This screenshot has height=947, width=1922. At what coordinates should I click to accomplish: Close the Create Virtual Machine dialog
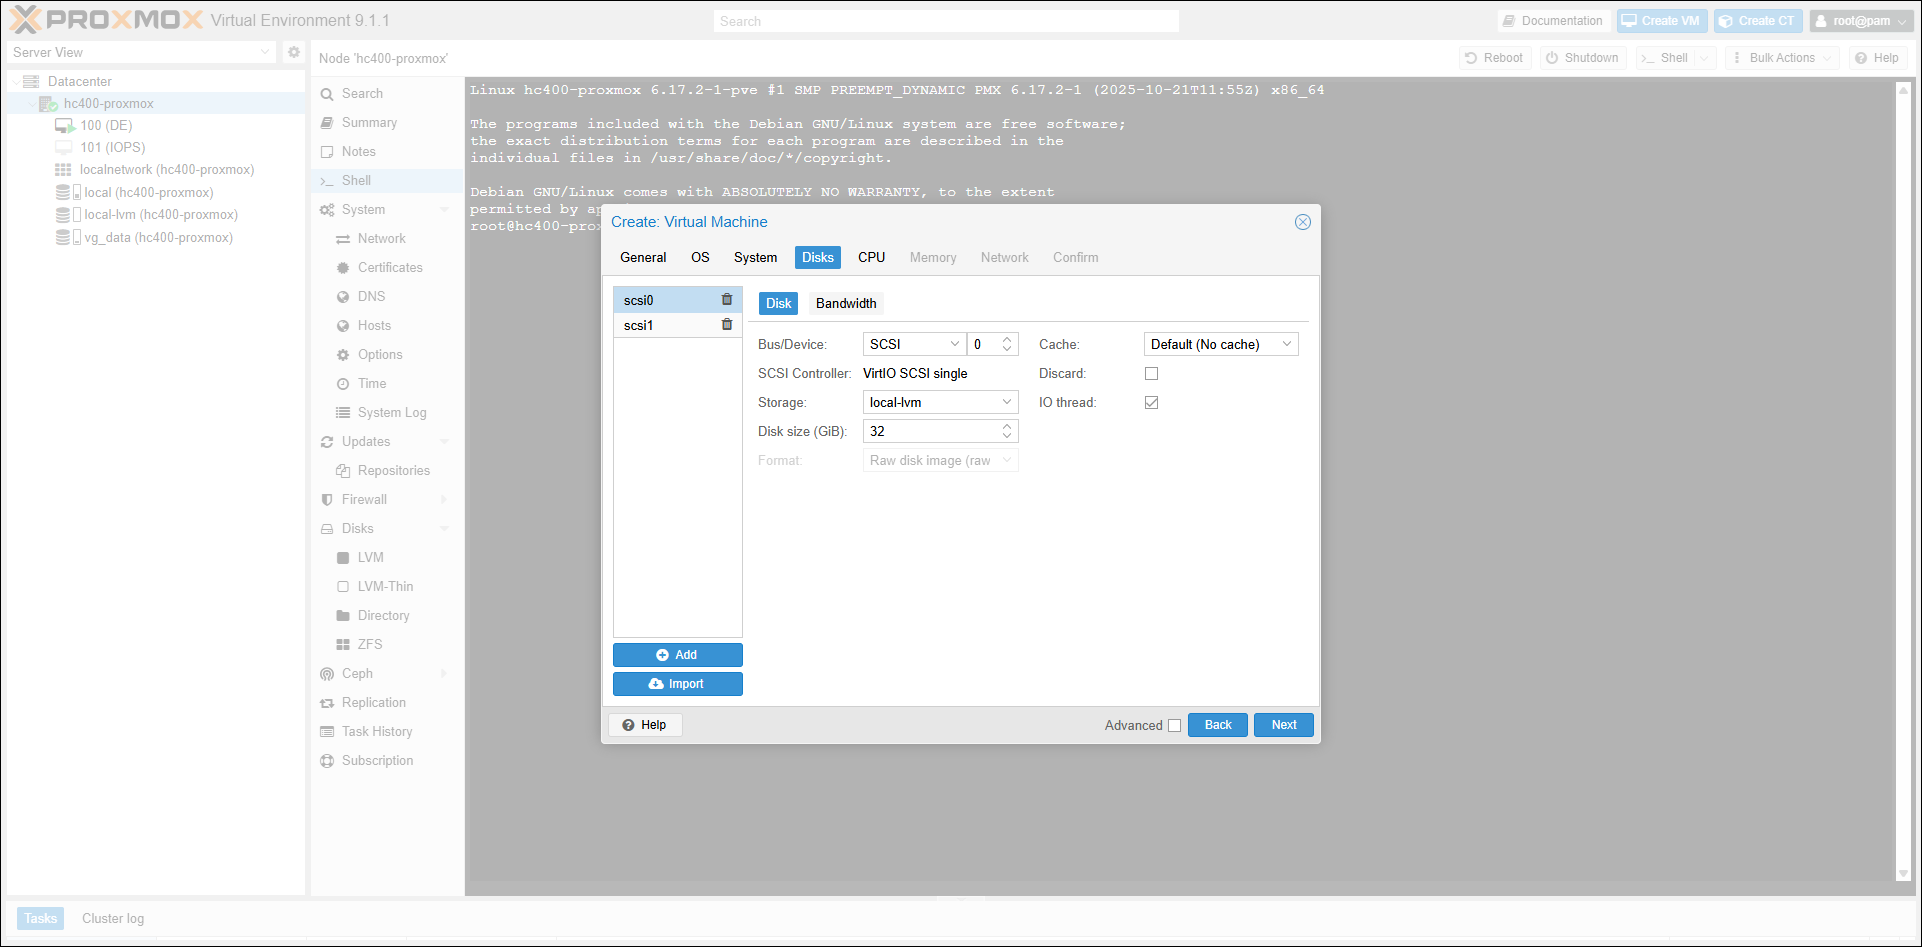[x=1302, y=222]
